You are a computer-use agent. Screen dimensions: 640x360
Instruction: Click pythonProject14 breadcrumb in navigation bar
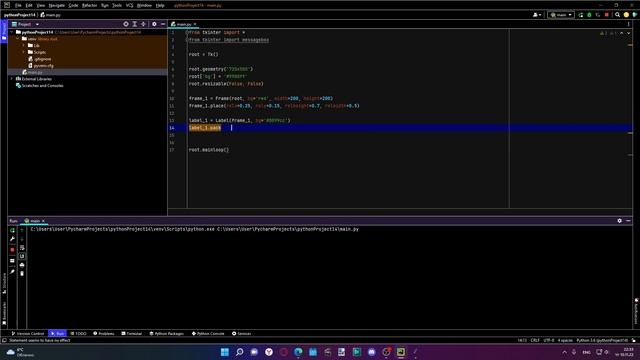(x=20, y=15)
